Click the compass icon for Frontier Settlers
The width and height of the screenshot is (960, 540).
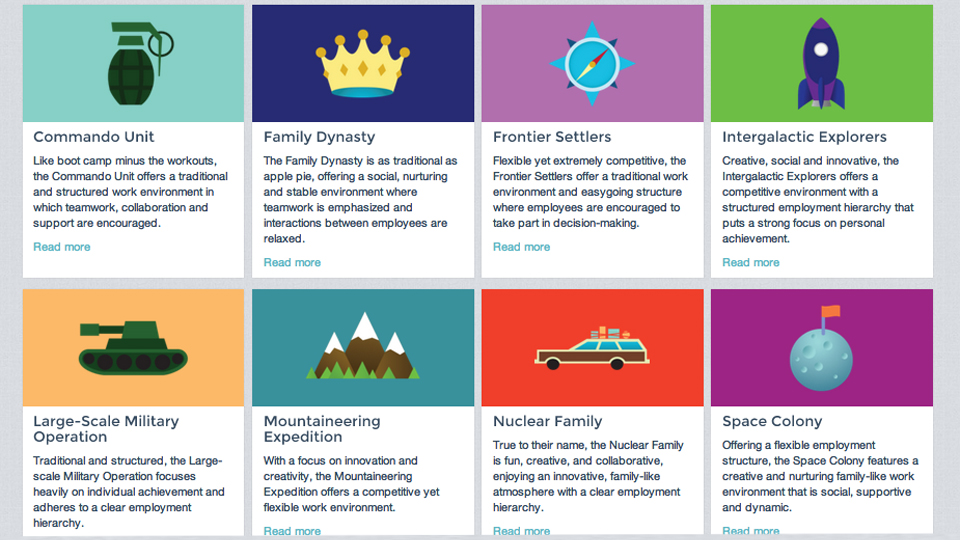tap(591, 64)
